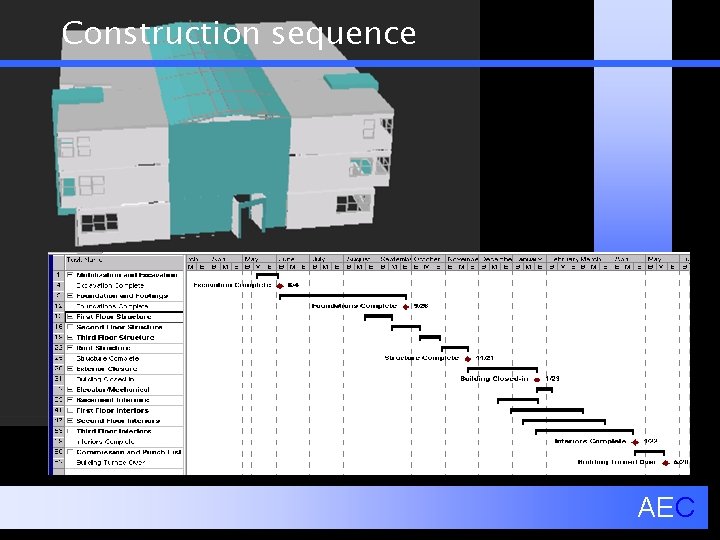This screenshot has width=720, height=540.
Task: Select the Structure Complete milestone diamond
Action: click(x=467, y=359)
